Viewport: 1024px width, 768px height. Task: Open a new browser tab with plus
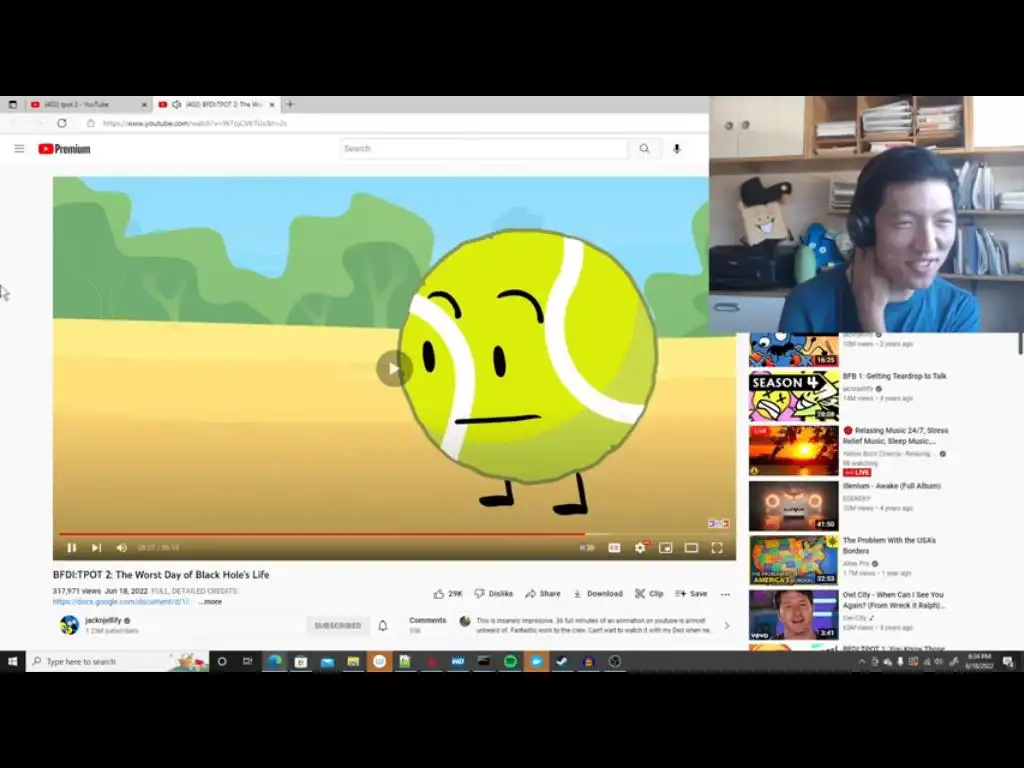[290, 104]
